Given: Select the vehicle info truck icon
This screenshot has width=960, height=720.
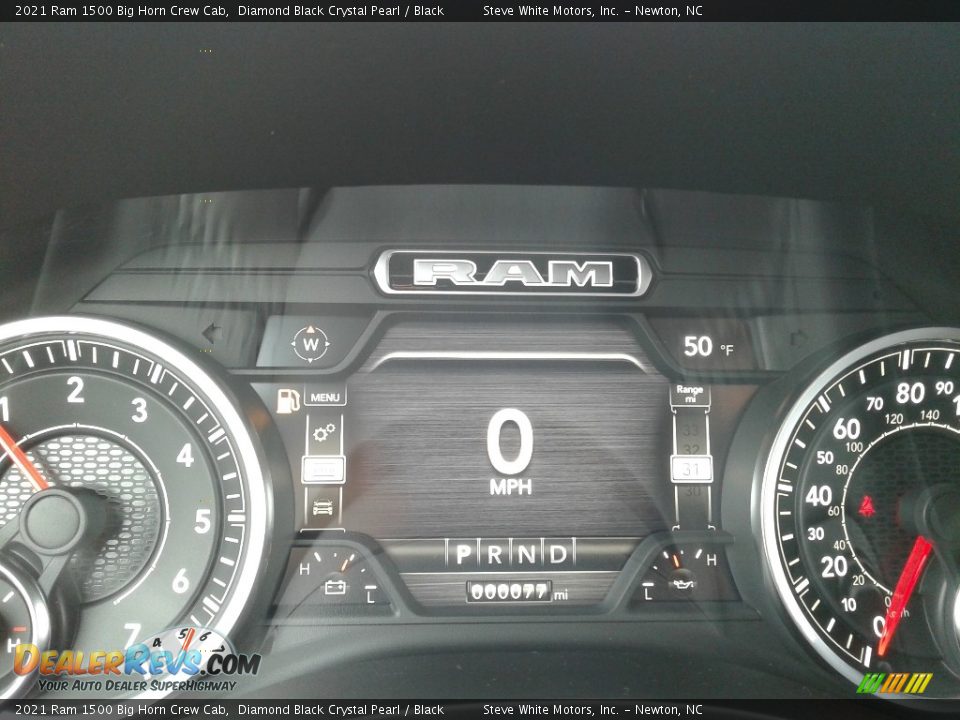Looking at the screenshot, I should (323, 507).
